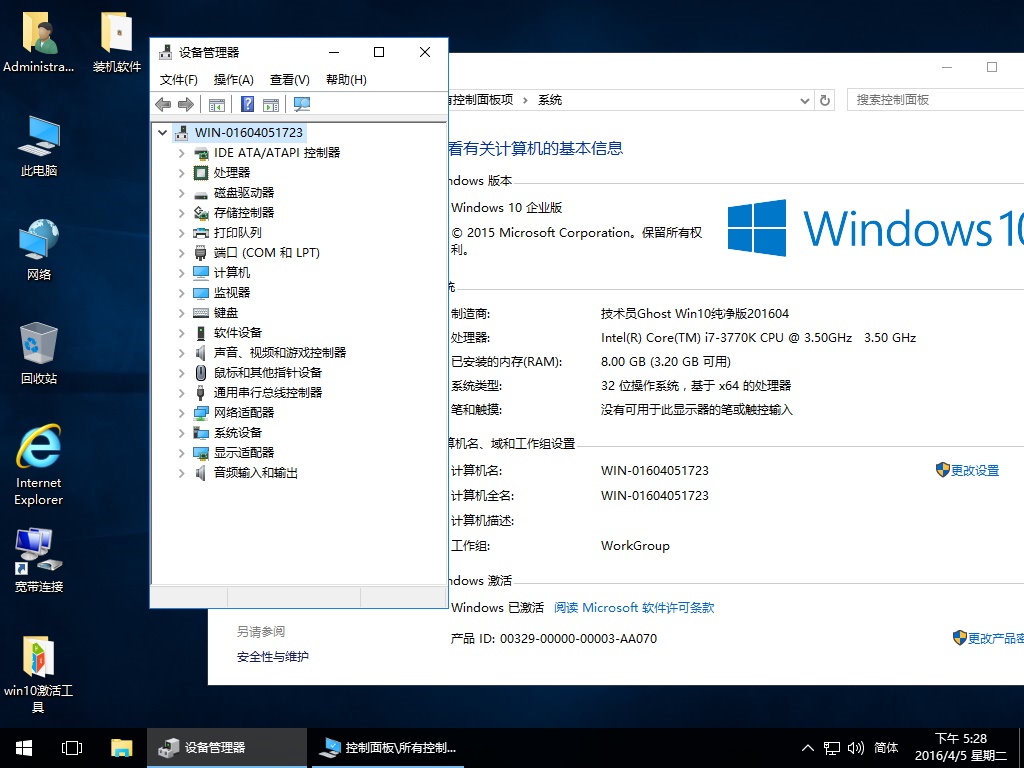Click the volume speaker icon in system tray

856,748
